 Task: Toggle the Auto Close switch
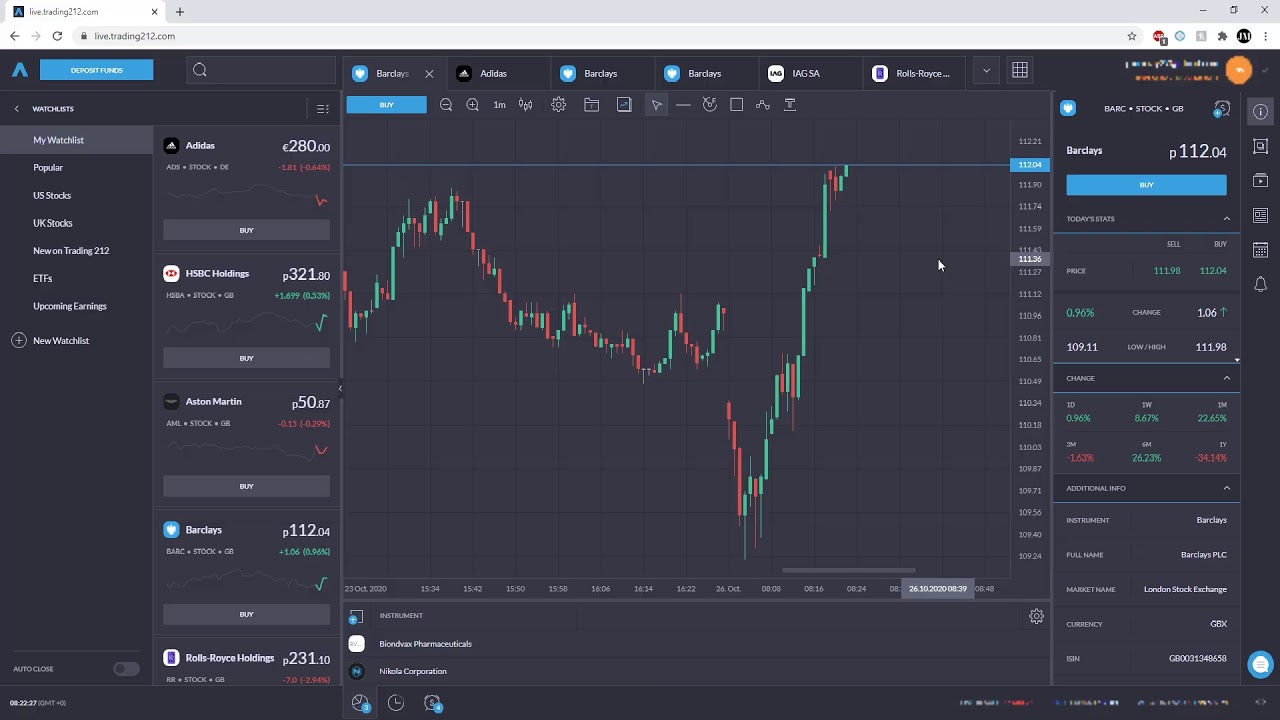click(x=126, y=669)
